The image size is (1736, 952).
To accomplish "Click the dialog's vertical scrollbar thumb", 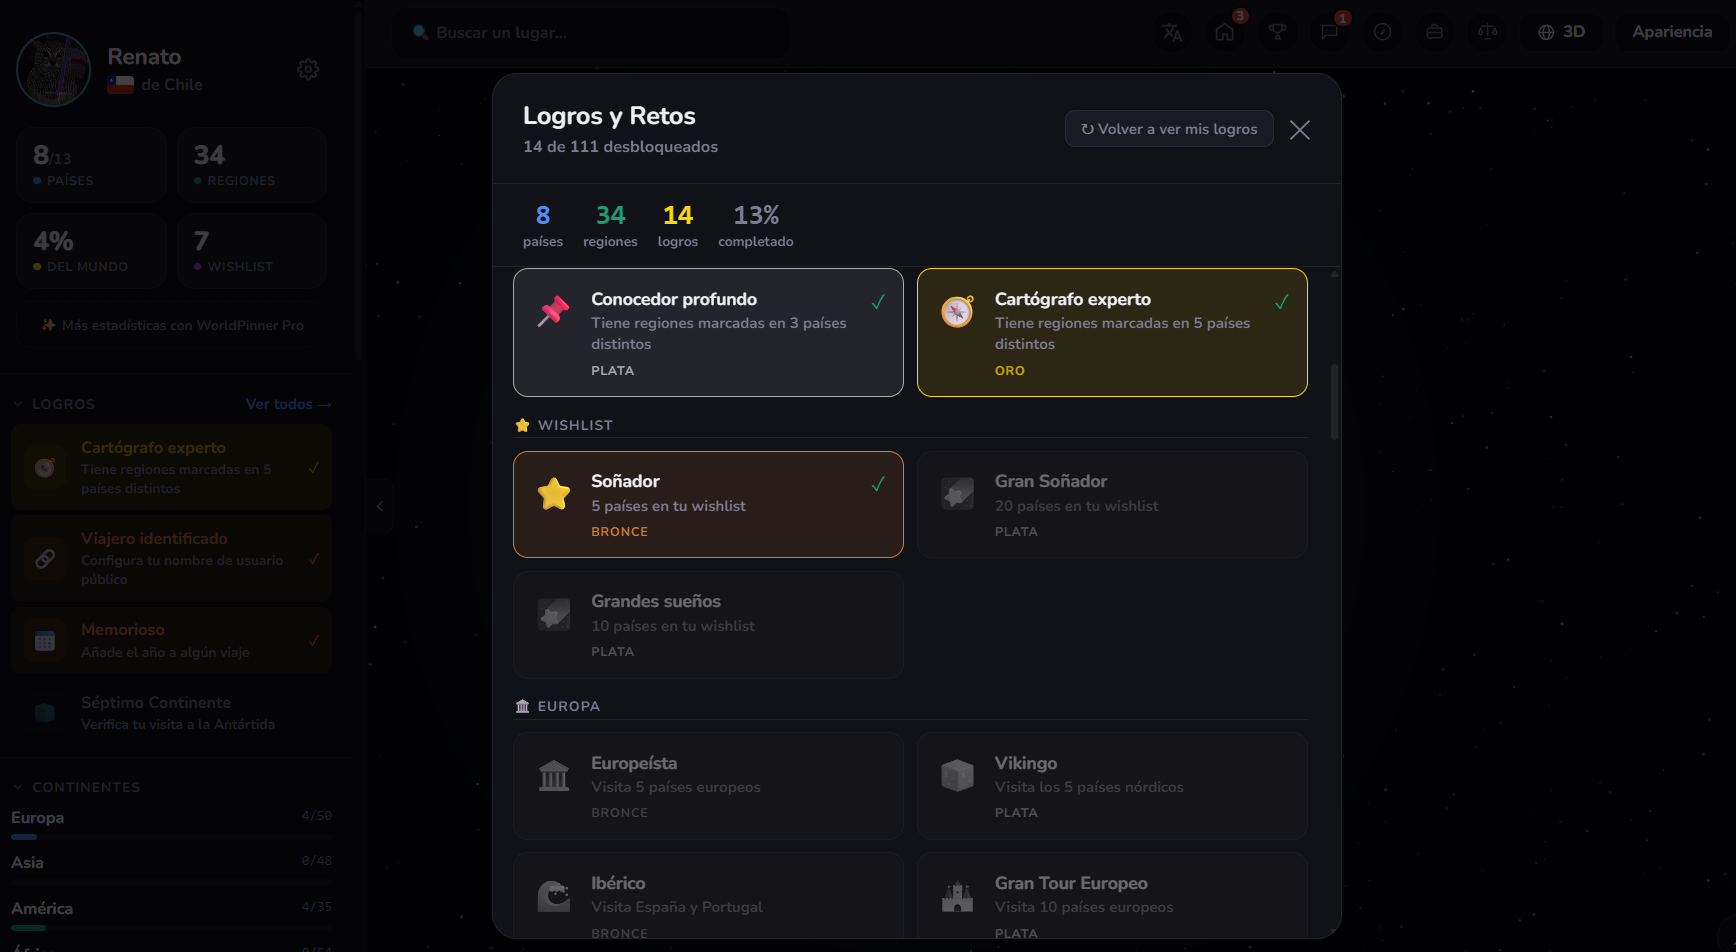I will 1334,402.
